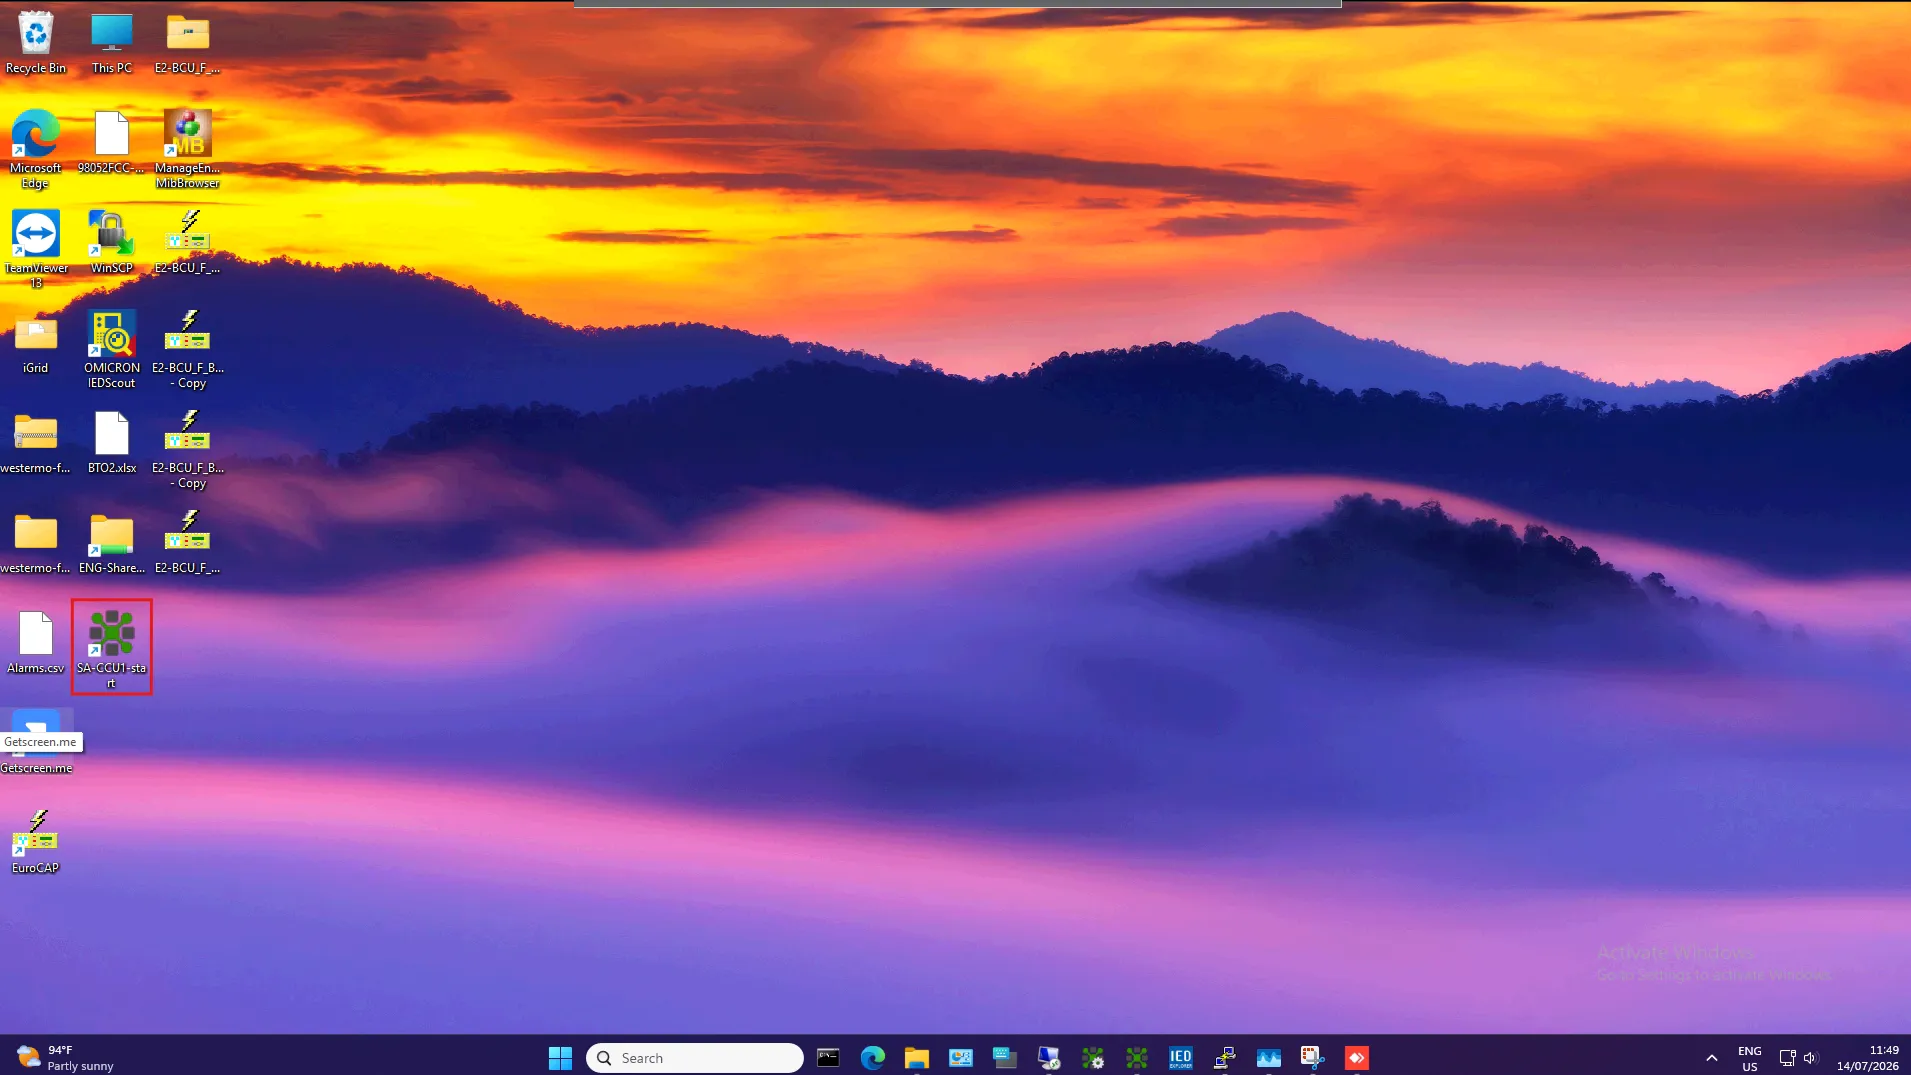Open This PC desktop icon
Image resolution: width=1911 pixels, height=1075 pixels.
pos(112,42)
